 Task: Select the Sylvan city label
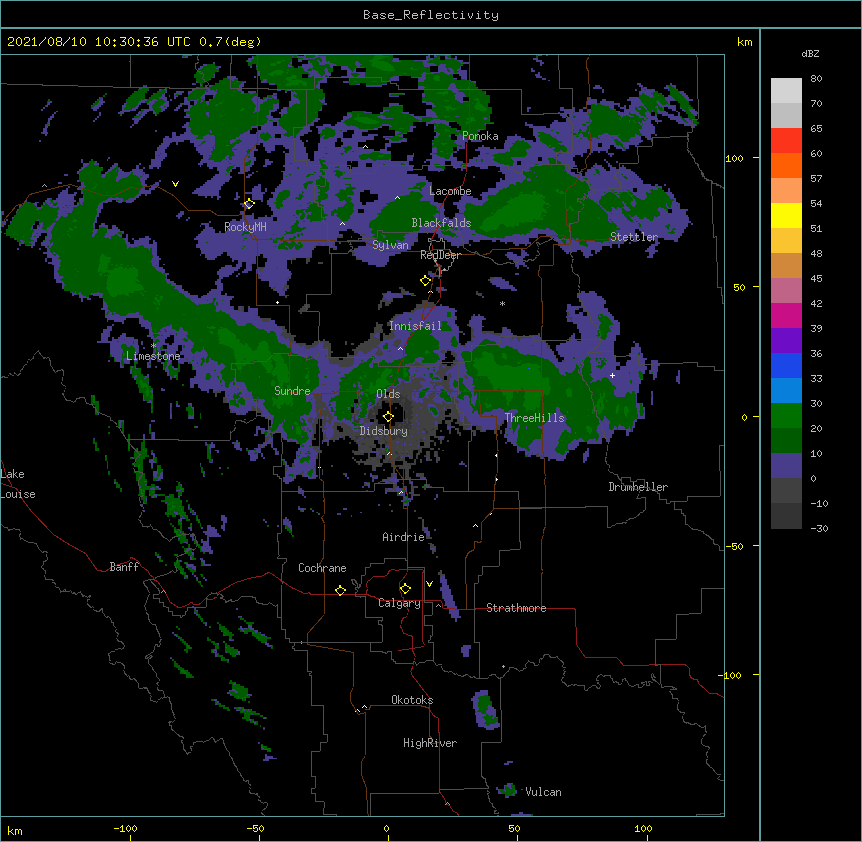[x=390, y=245]
